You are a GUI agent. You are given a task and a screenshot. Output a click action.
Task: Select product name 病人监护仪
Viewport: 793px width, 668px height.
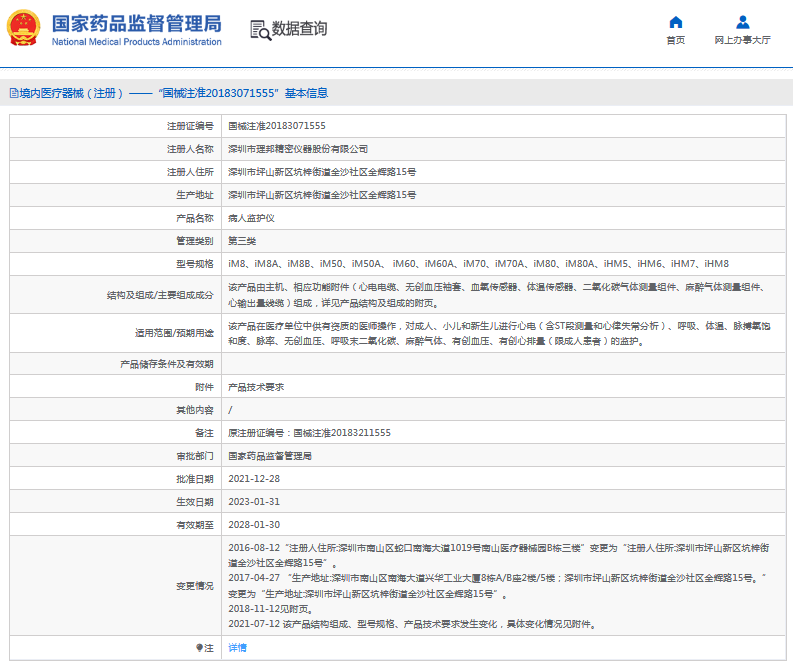click(x=251, y=218)
